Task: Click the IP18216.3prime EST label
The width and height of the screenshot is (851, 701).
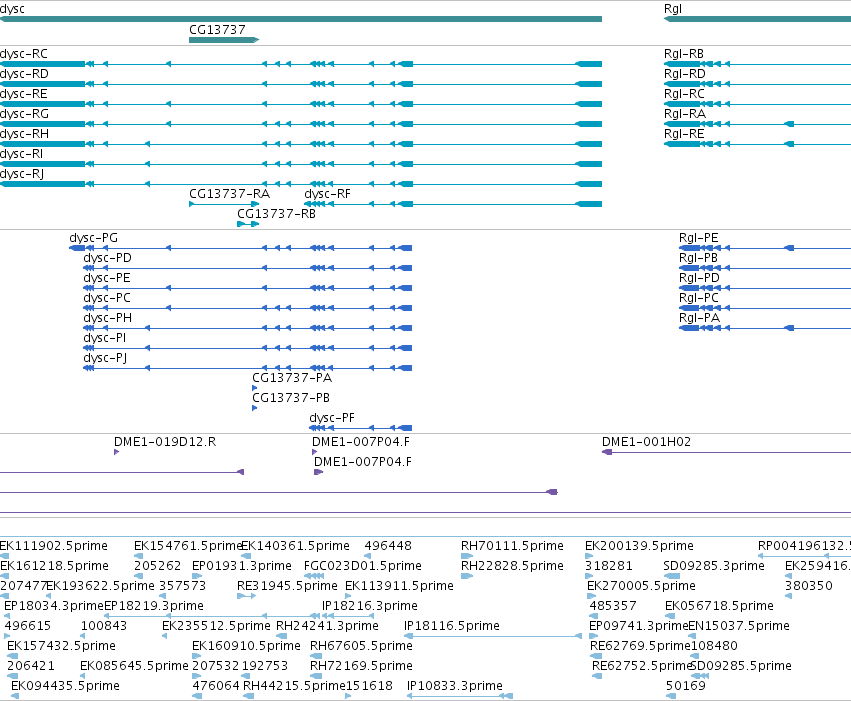Action: click(x=370, y=606)
